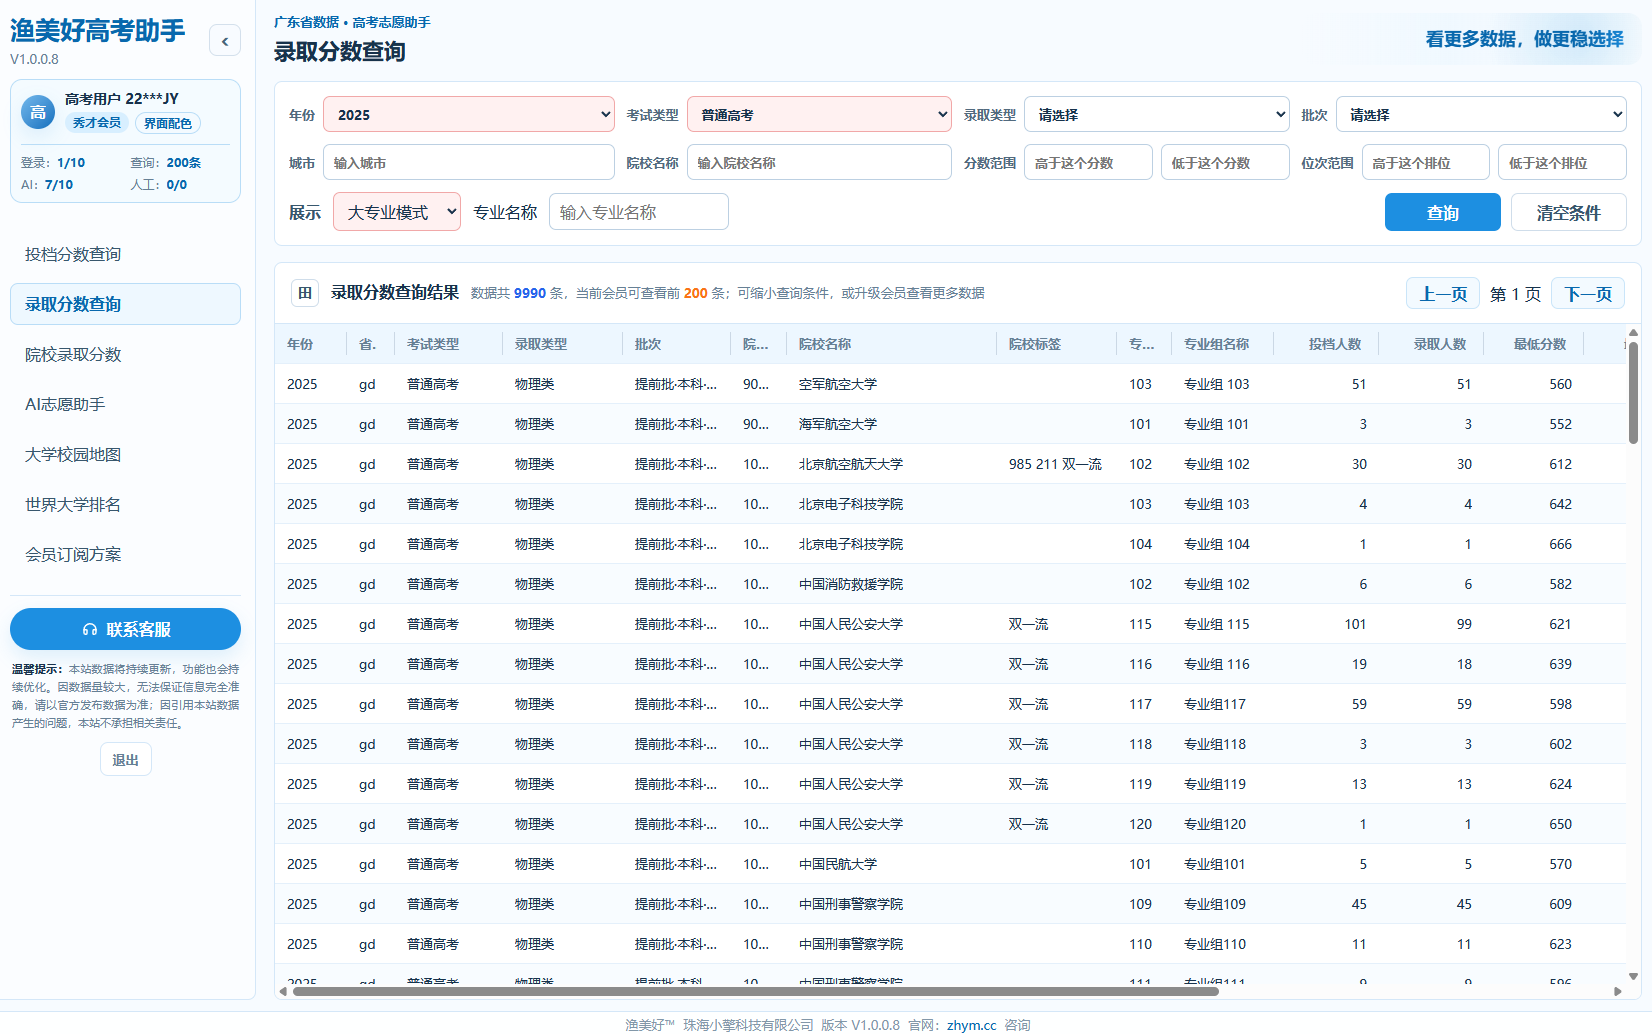Open the 考试类型 dropdown showing 普通高考

point(819,114)
